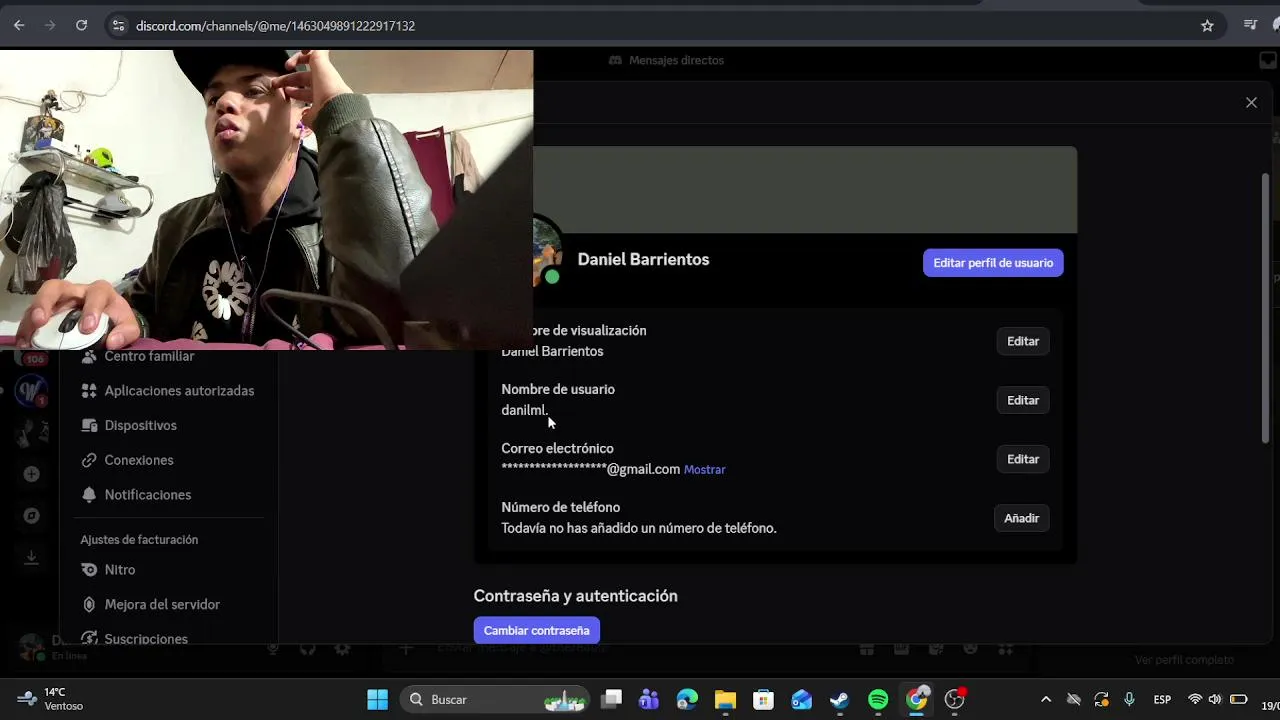
Task: Open Wi-Fi network tray icon
Action: point(1194,700)
